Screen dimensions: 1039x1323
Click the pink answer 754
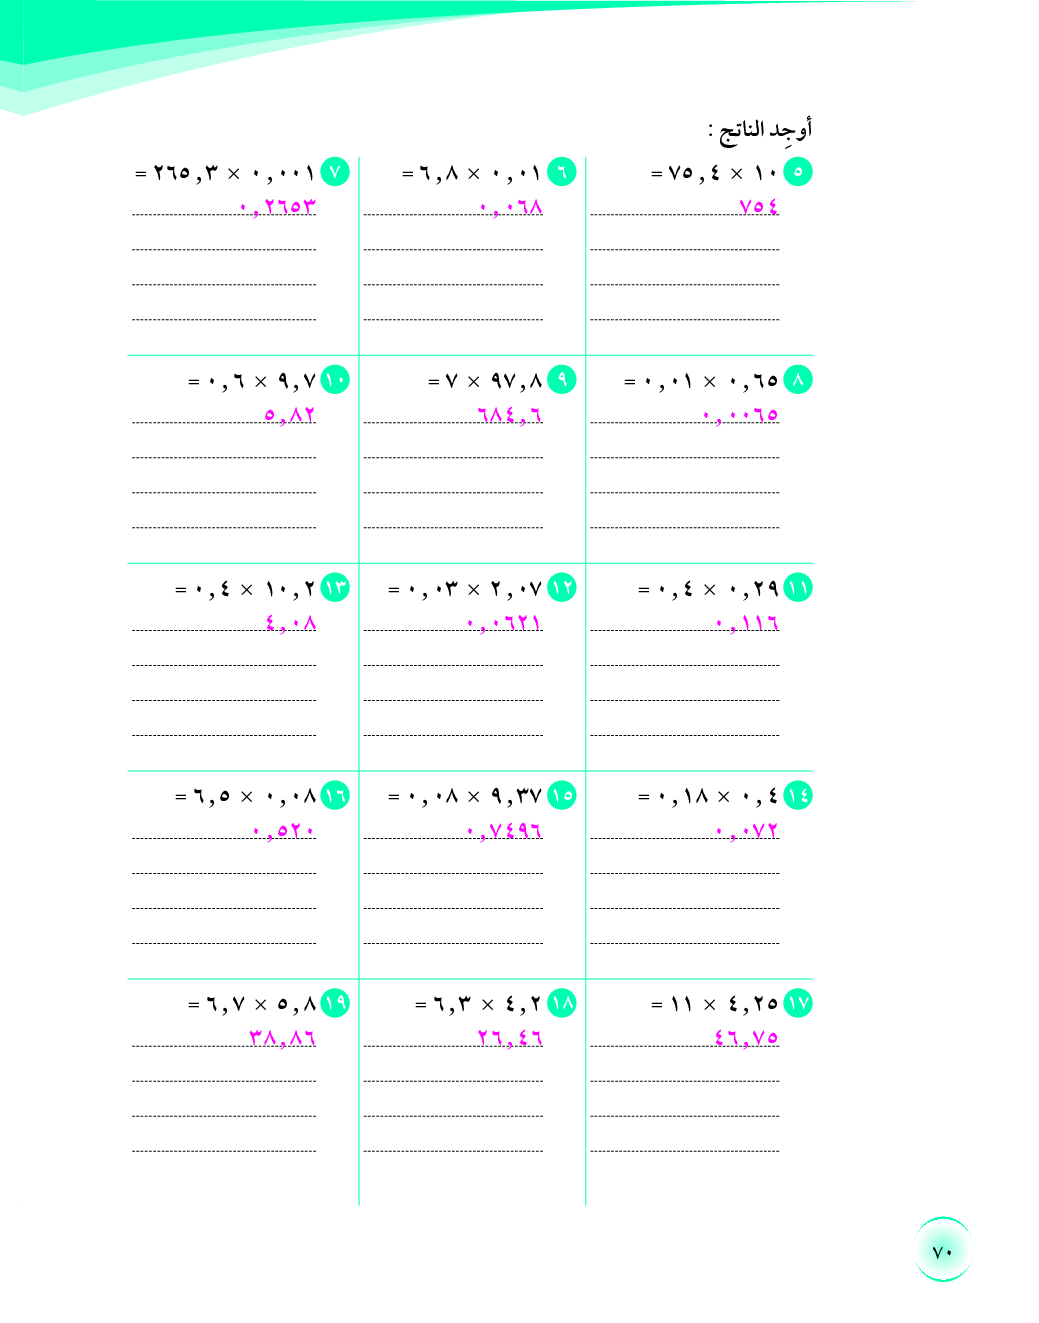click(758, 206)
